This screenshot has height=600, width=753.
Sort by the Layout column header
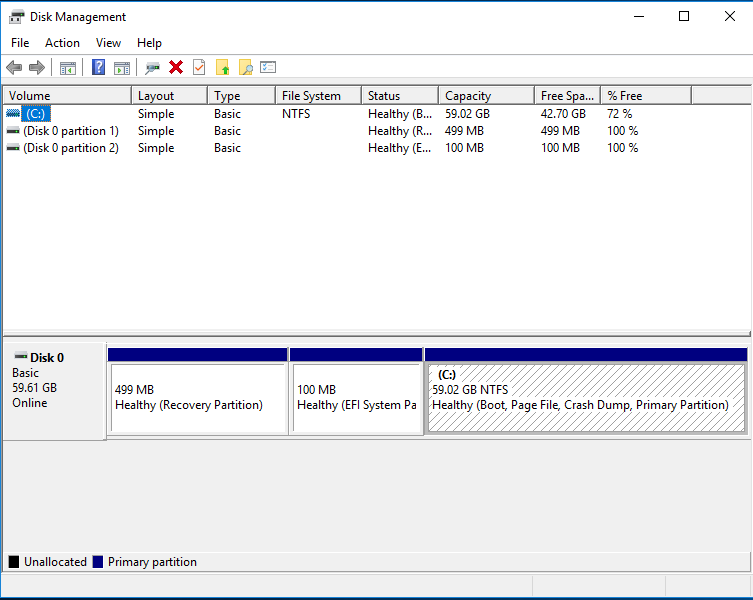[170, 96]
